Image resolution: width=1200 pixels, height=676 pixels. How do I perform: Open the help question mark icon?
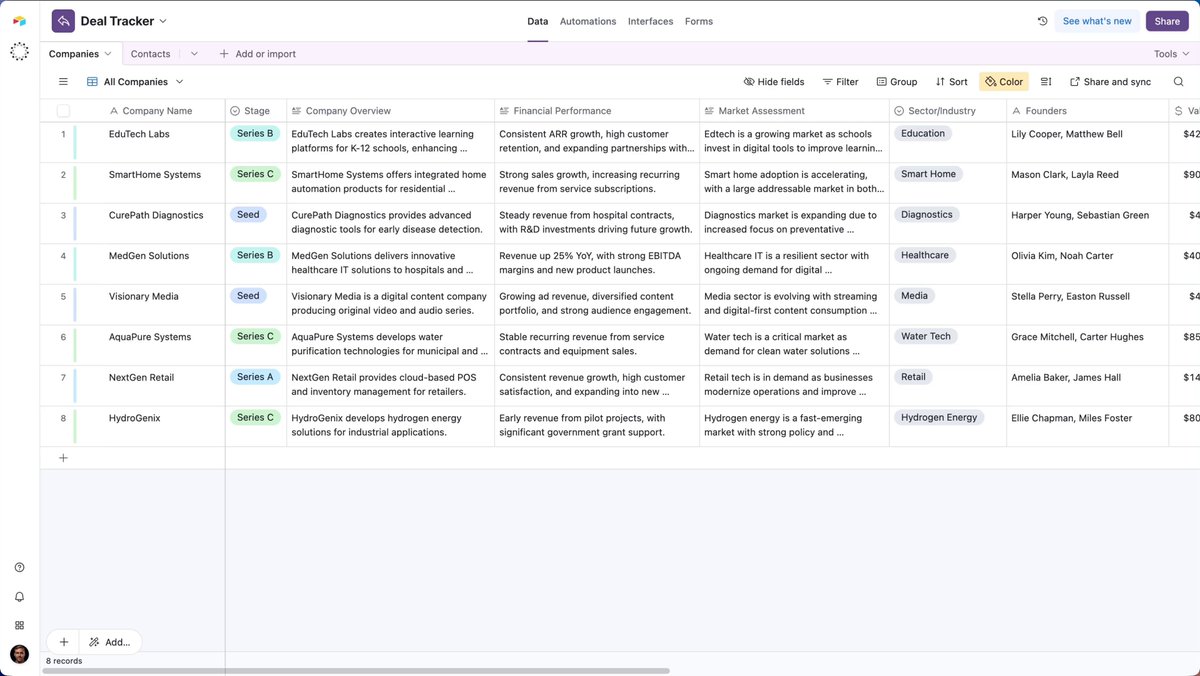[19, 567]
